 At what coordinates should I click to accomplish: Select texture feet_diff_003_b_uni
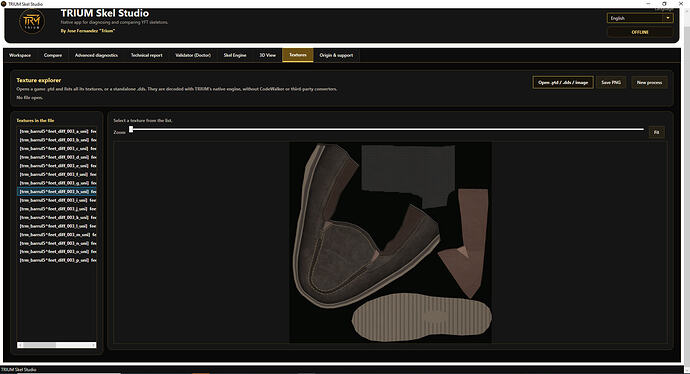click(57, 140)
